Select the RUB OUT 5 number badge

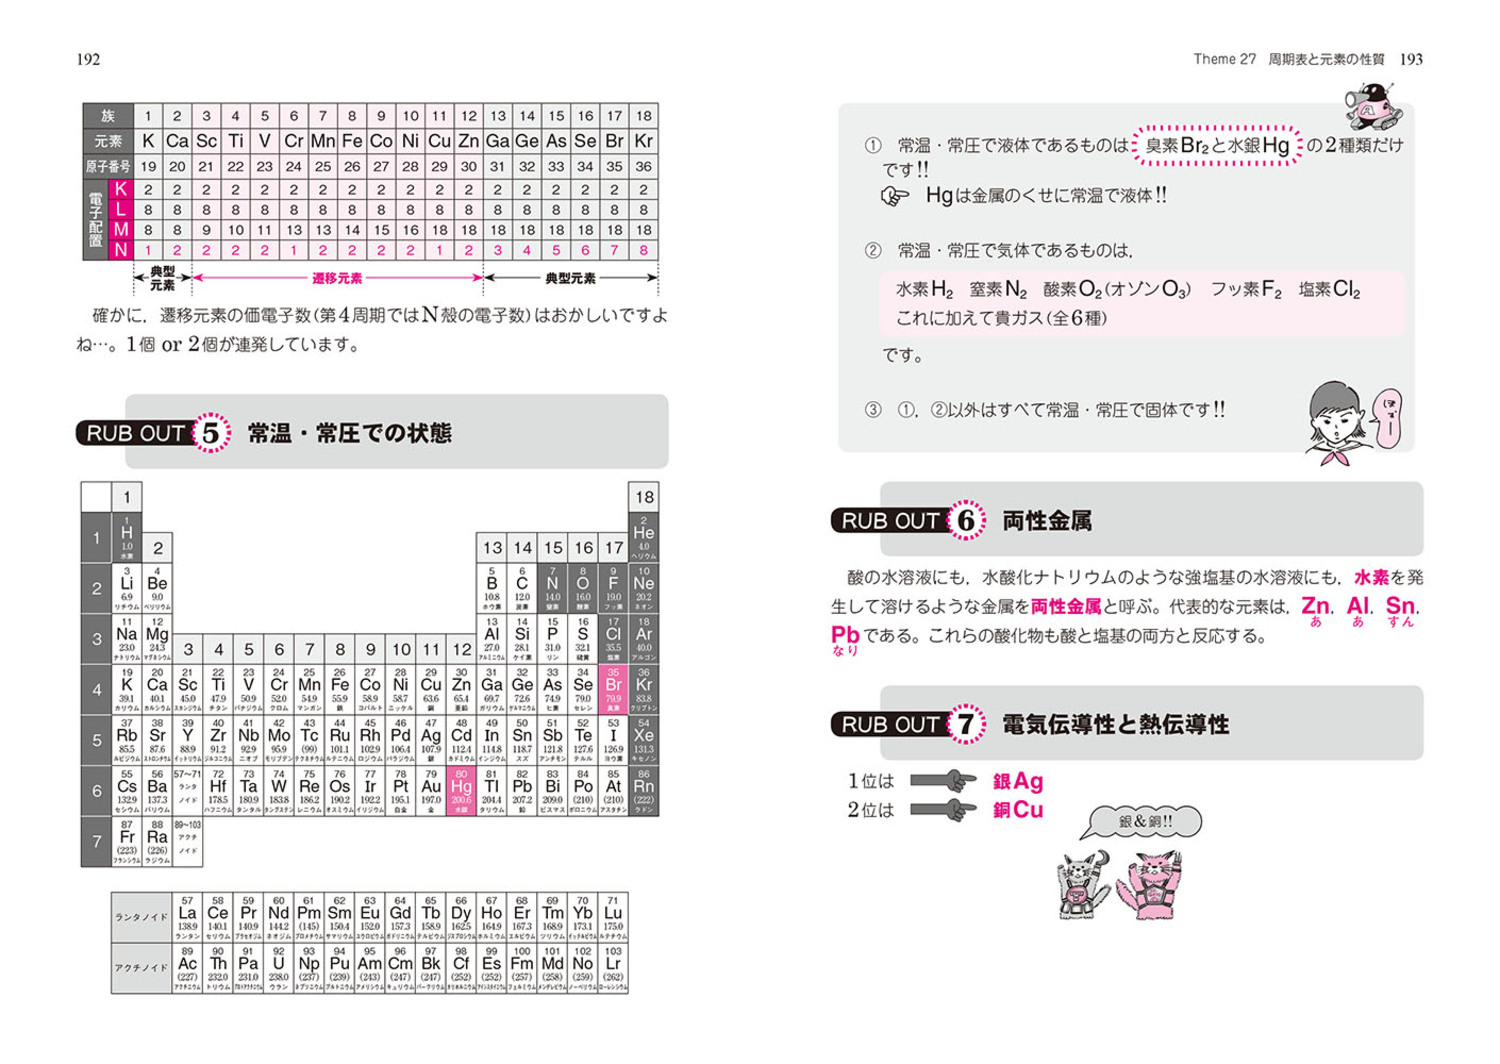click(210, 433)
